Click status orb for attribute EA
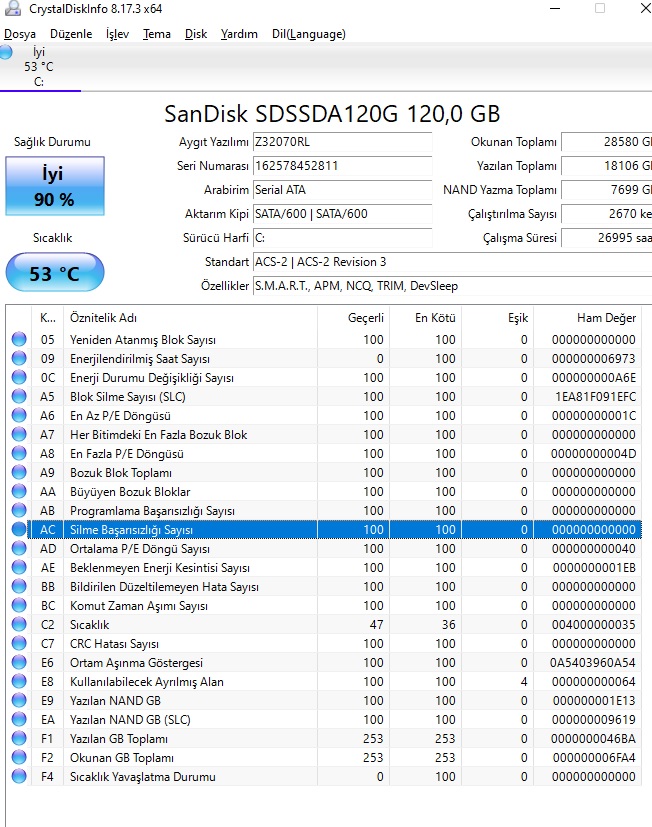652x827 pixels. [x=19, y=719]
